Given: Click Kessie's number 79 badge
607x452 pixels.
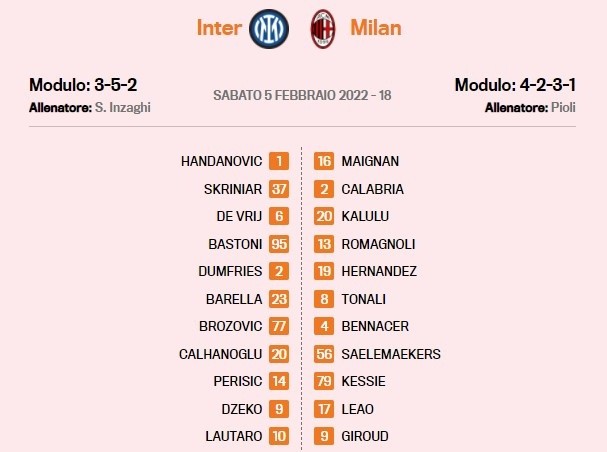Looking at the screenshot, I should click(x=324, y=381).
